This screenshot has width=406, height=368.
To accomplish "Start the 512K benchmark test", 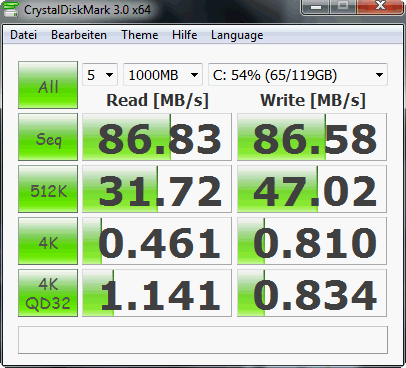I will [x=48, y=189].
